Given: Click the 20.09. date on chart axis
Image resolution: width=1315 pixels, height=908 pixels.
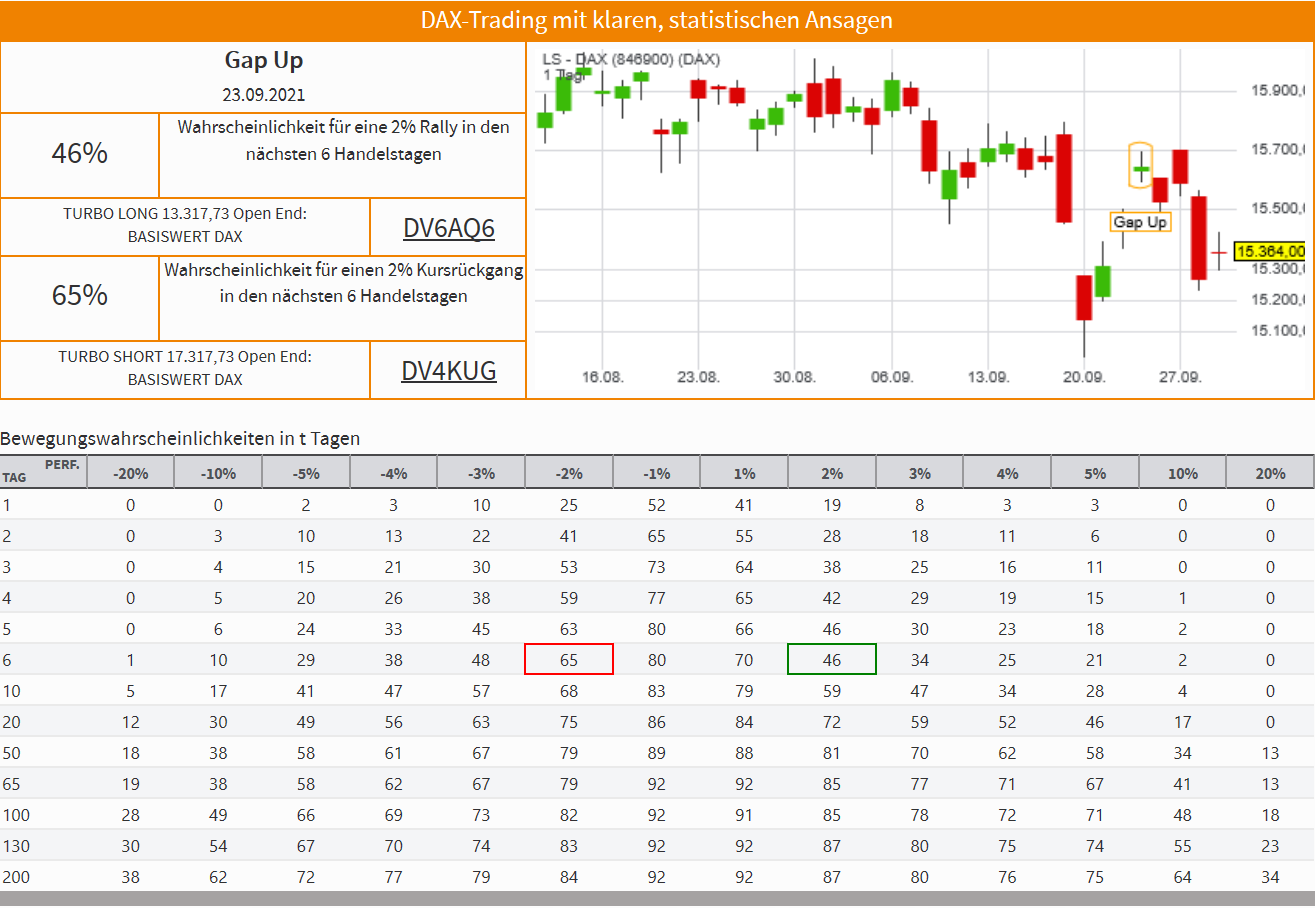Looking at the screenshot, I should click(1084, 377).
